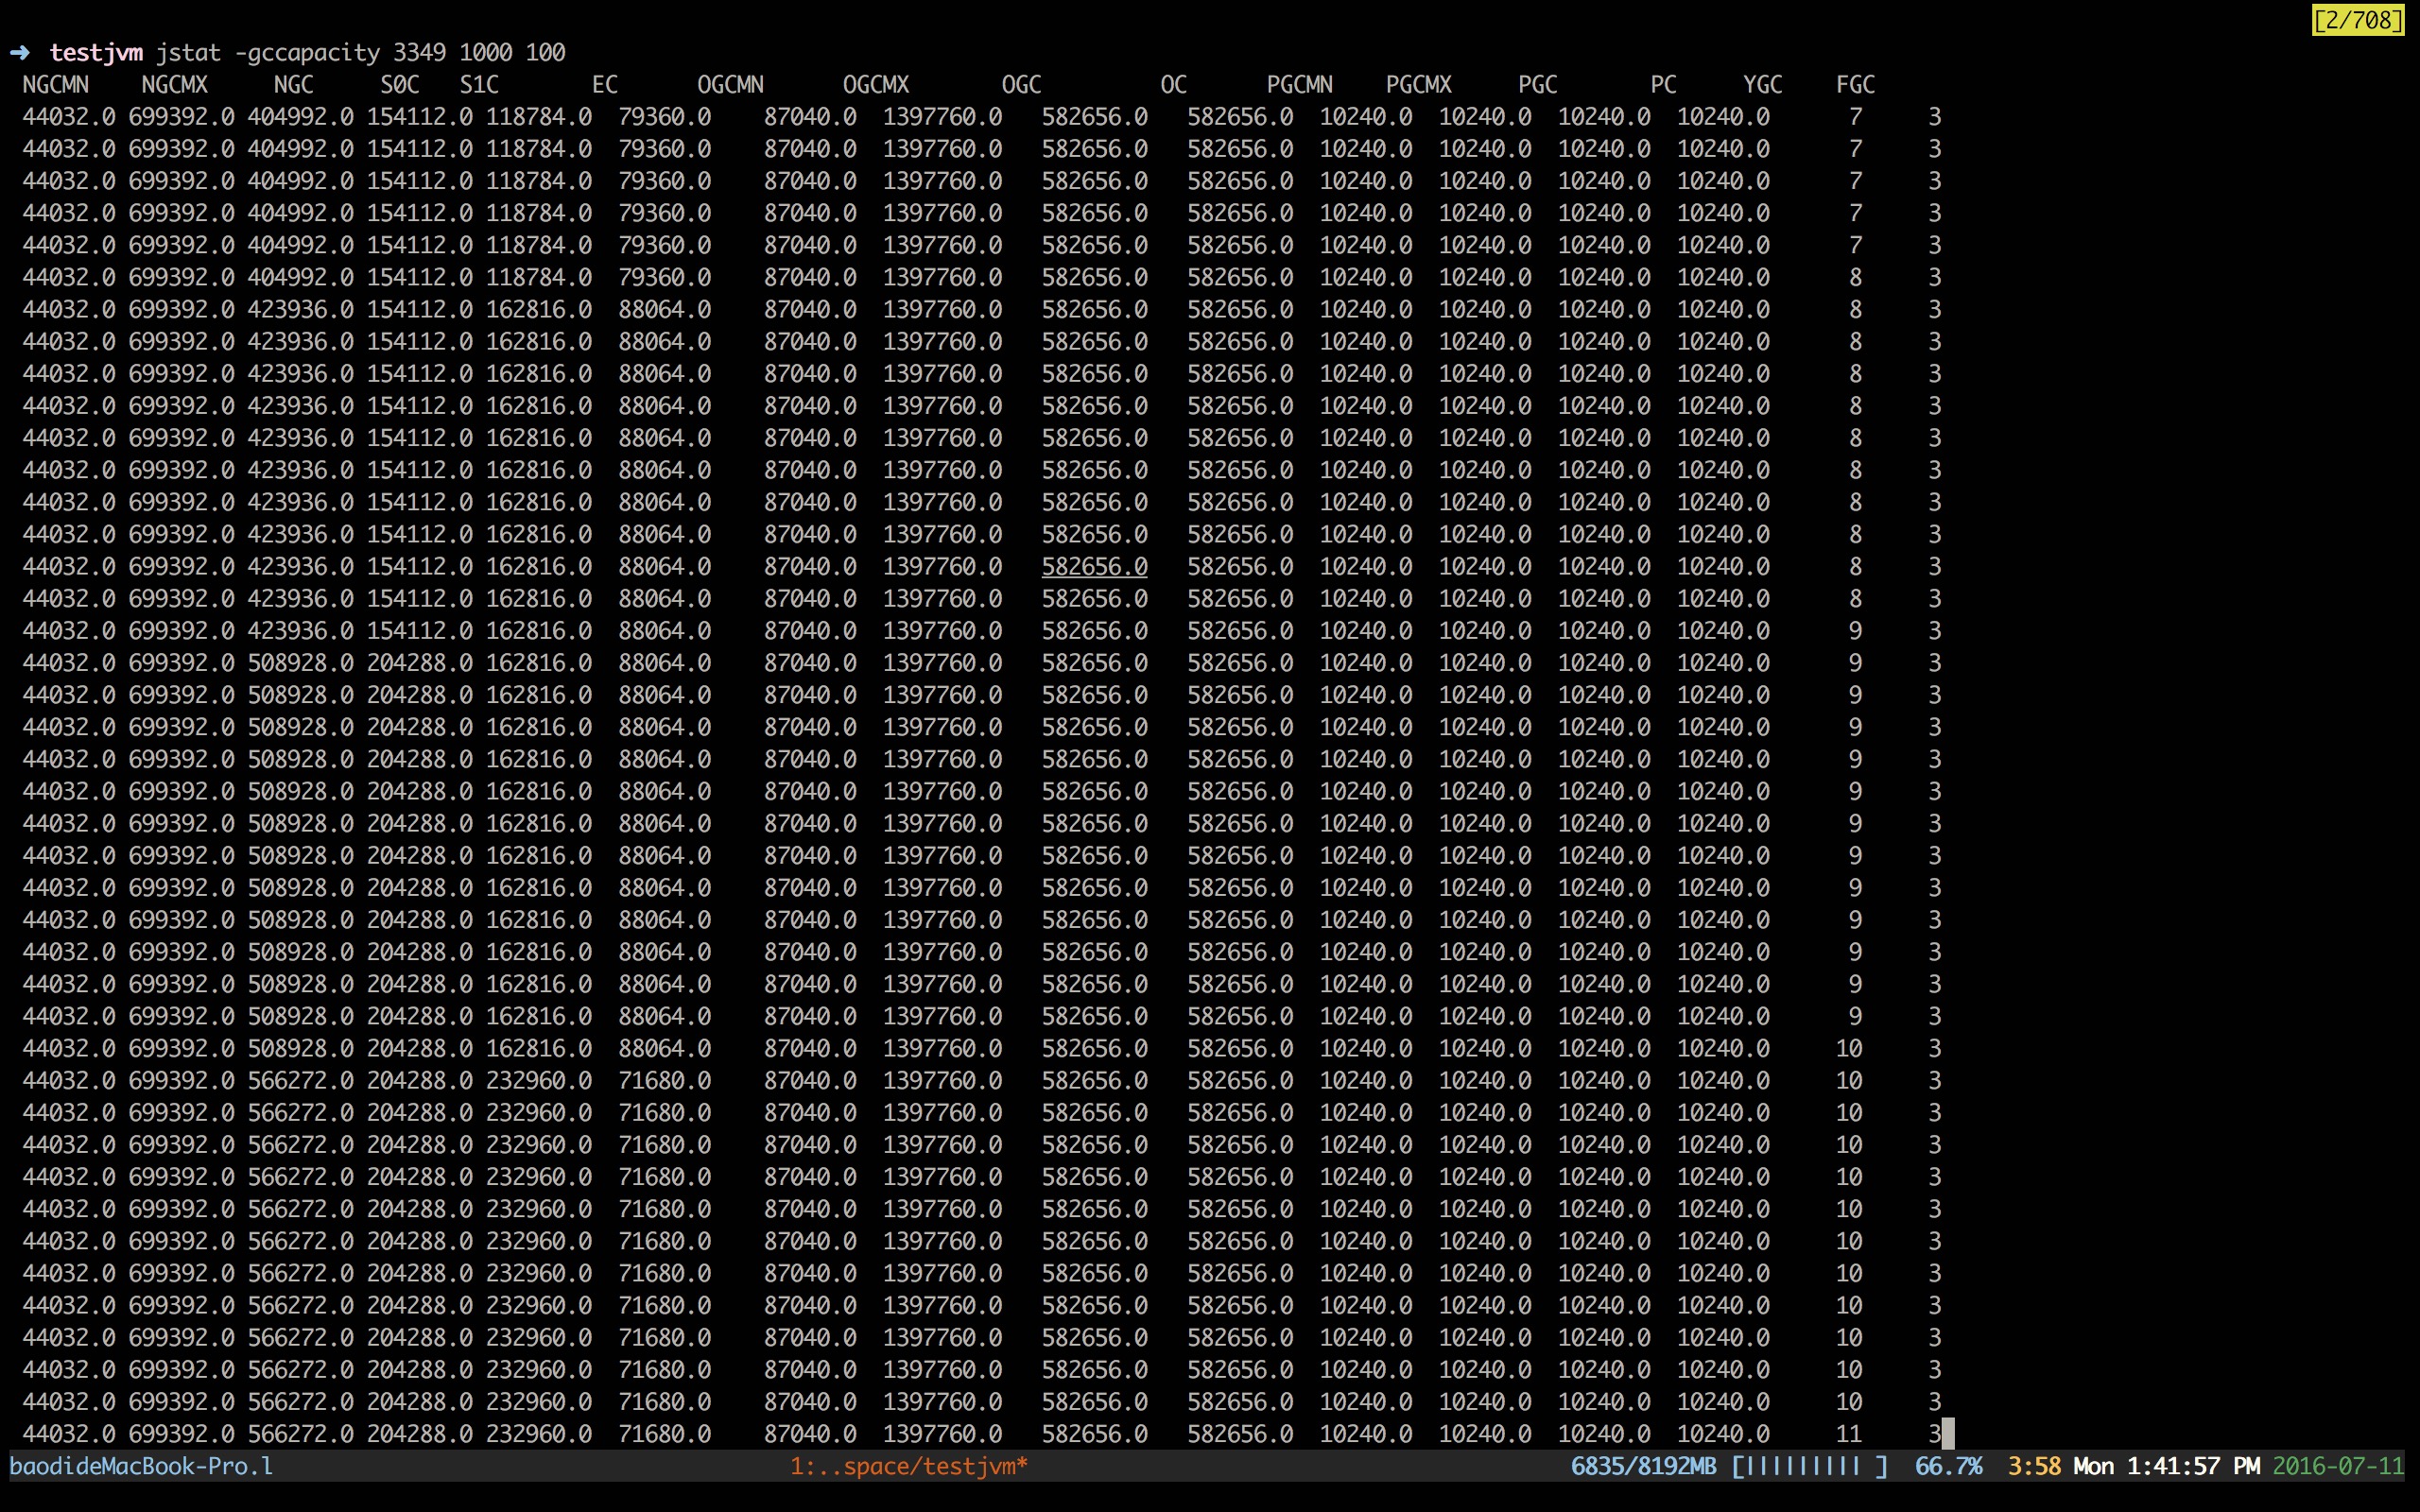The image size is (2420, 1512).
Task: Click the jstat command word
Action: [188, 53]
